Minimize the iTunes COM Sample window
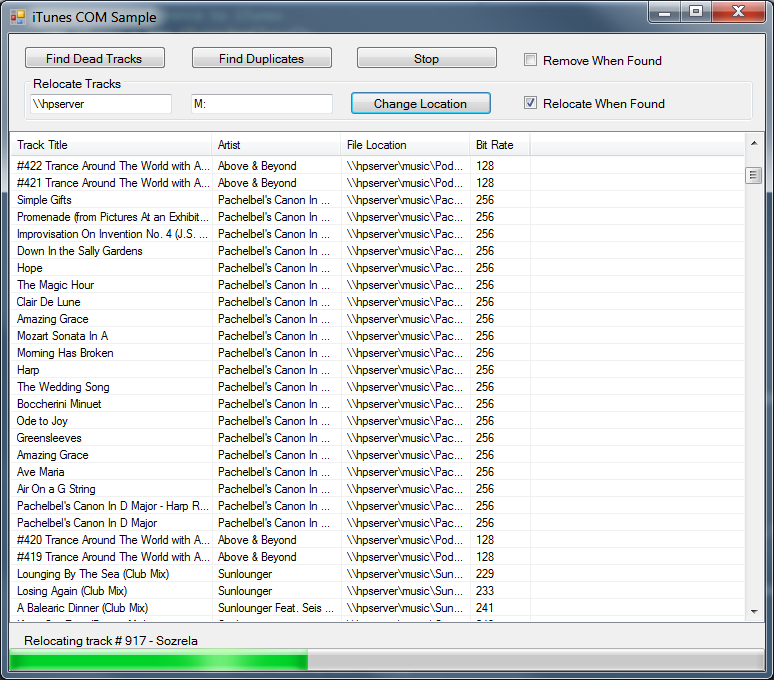This screenshot has height=680, width=774. (664, 12)
